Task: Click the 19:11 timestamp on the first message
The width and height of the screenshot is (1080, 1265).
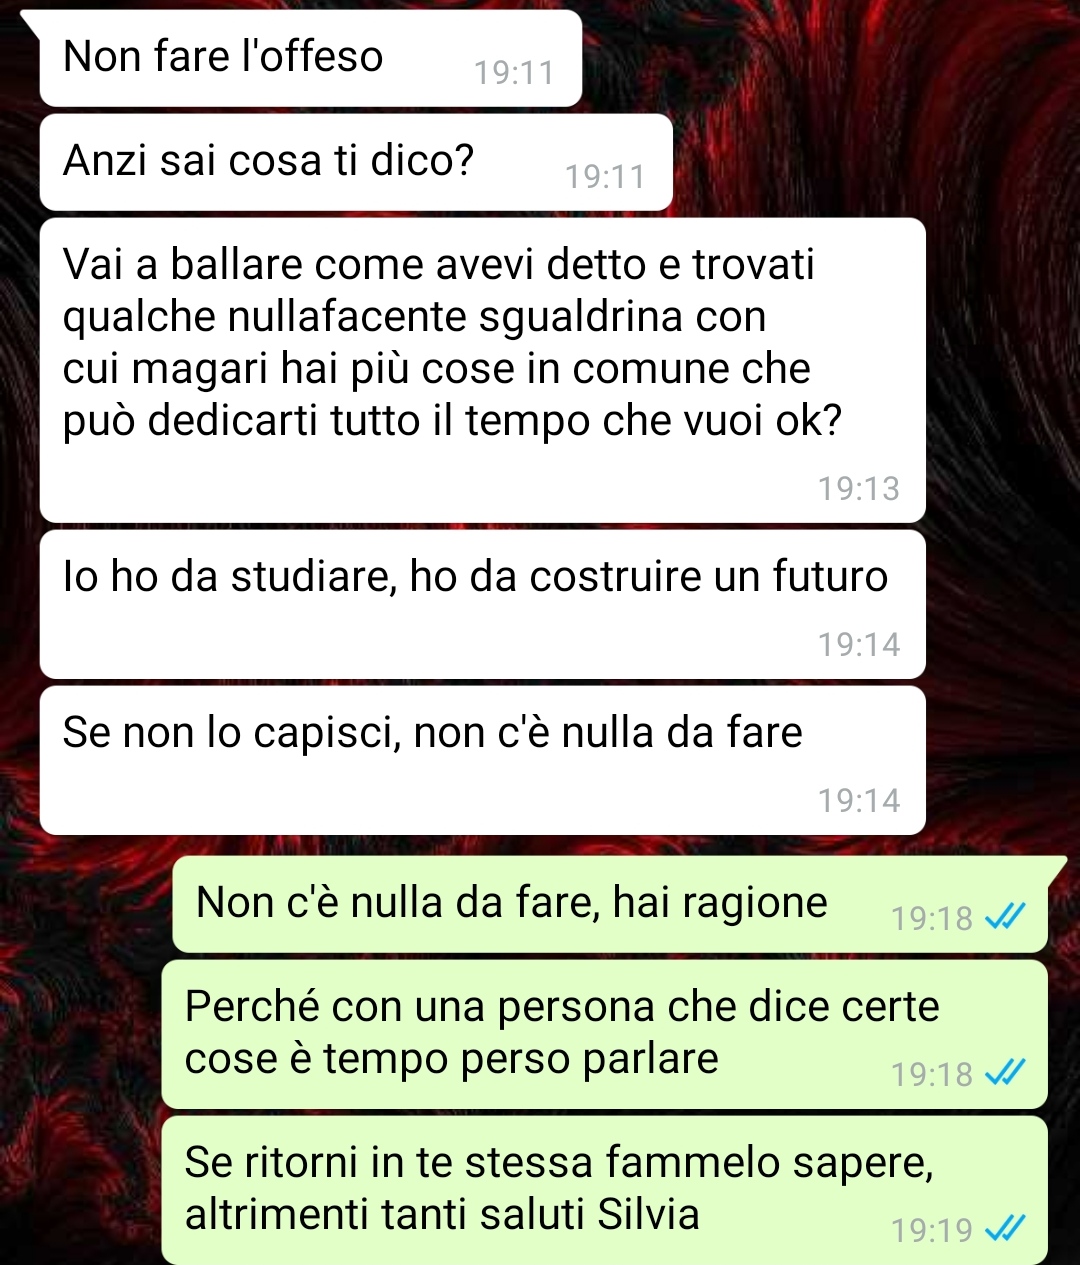Action: [514, 72]
